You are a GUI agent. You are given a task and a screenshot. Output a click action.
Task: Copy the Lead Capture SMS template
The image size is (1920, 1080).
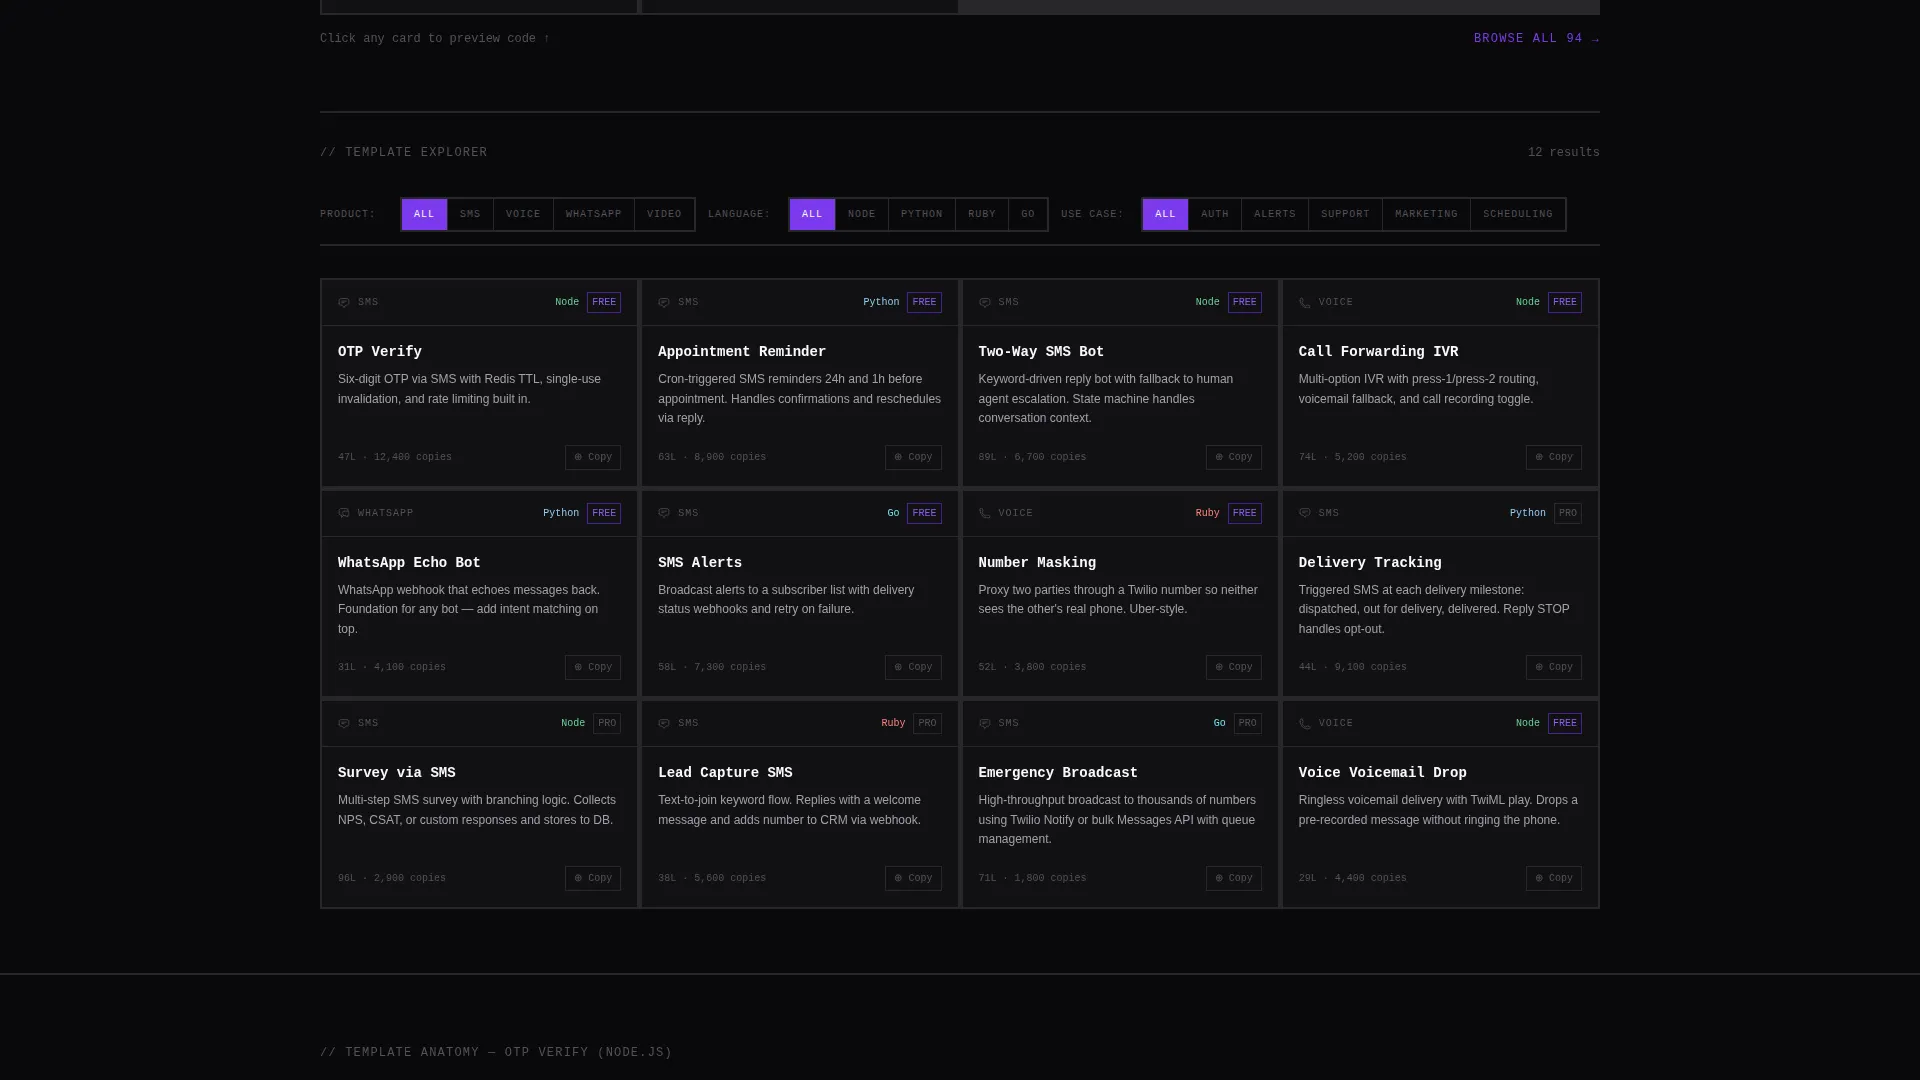913,878
